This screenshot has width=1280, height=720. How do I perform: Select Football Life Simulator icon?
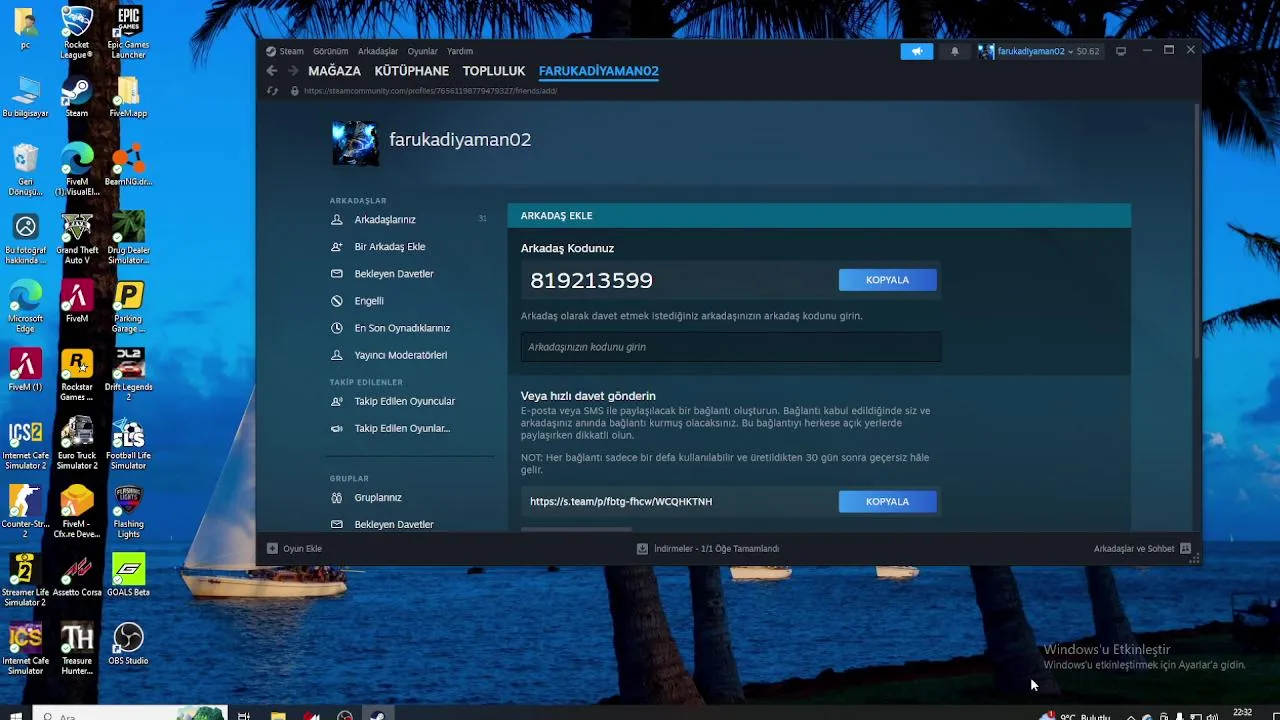click(128, 443)
